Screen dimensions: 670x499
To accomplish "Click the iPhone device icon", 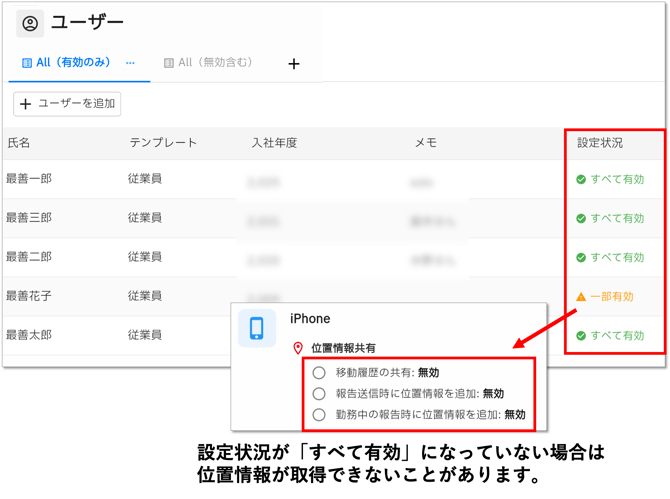I will click(257, 328).
